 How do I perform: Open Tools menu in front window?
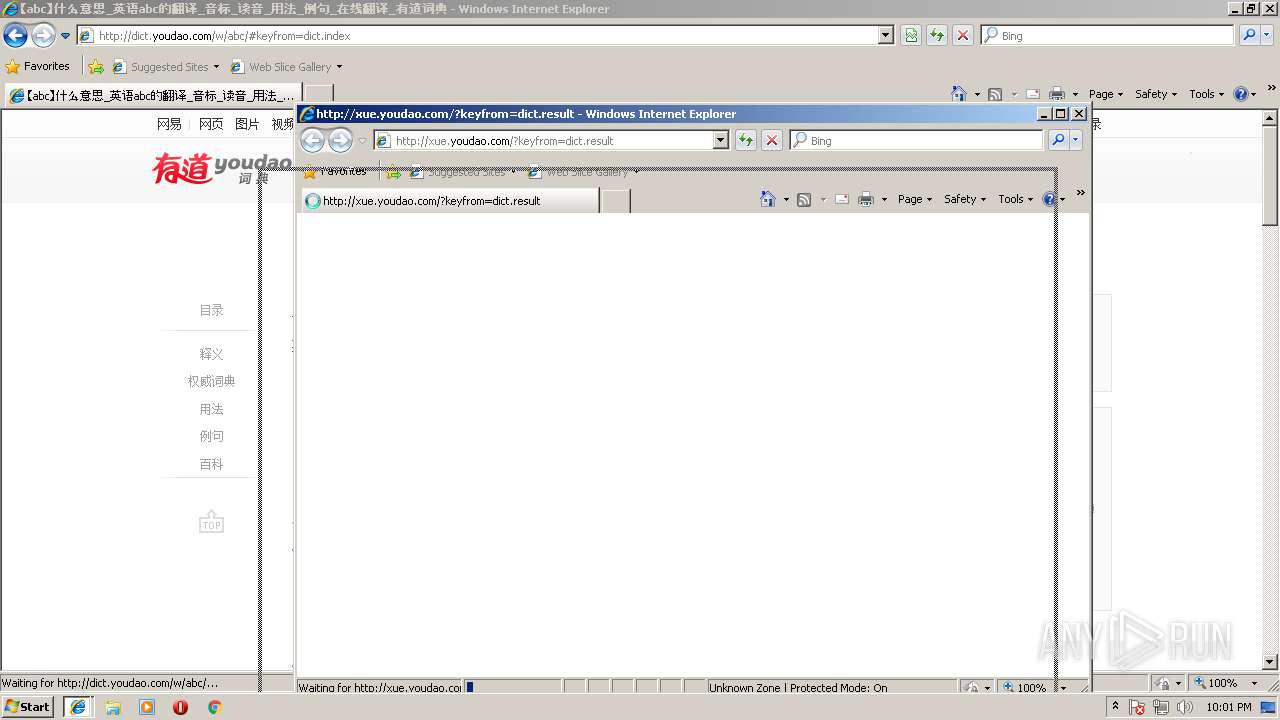pos(1015,199)
